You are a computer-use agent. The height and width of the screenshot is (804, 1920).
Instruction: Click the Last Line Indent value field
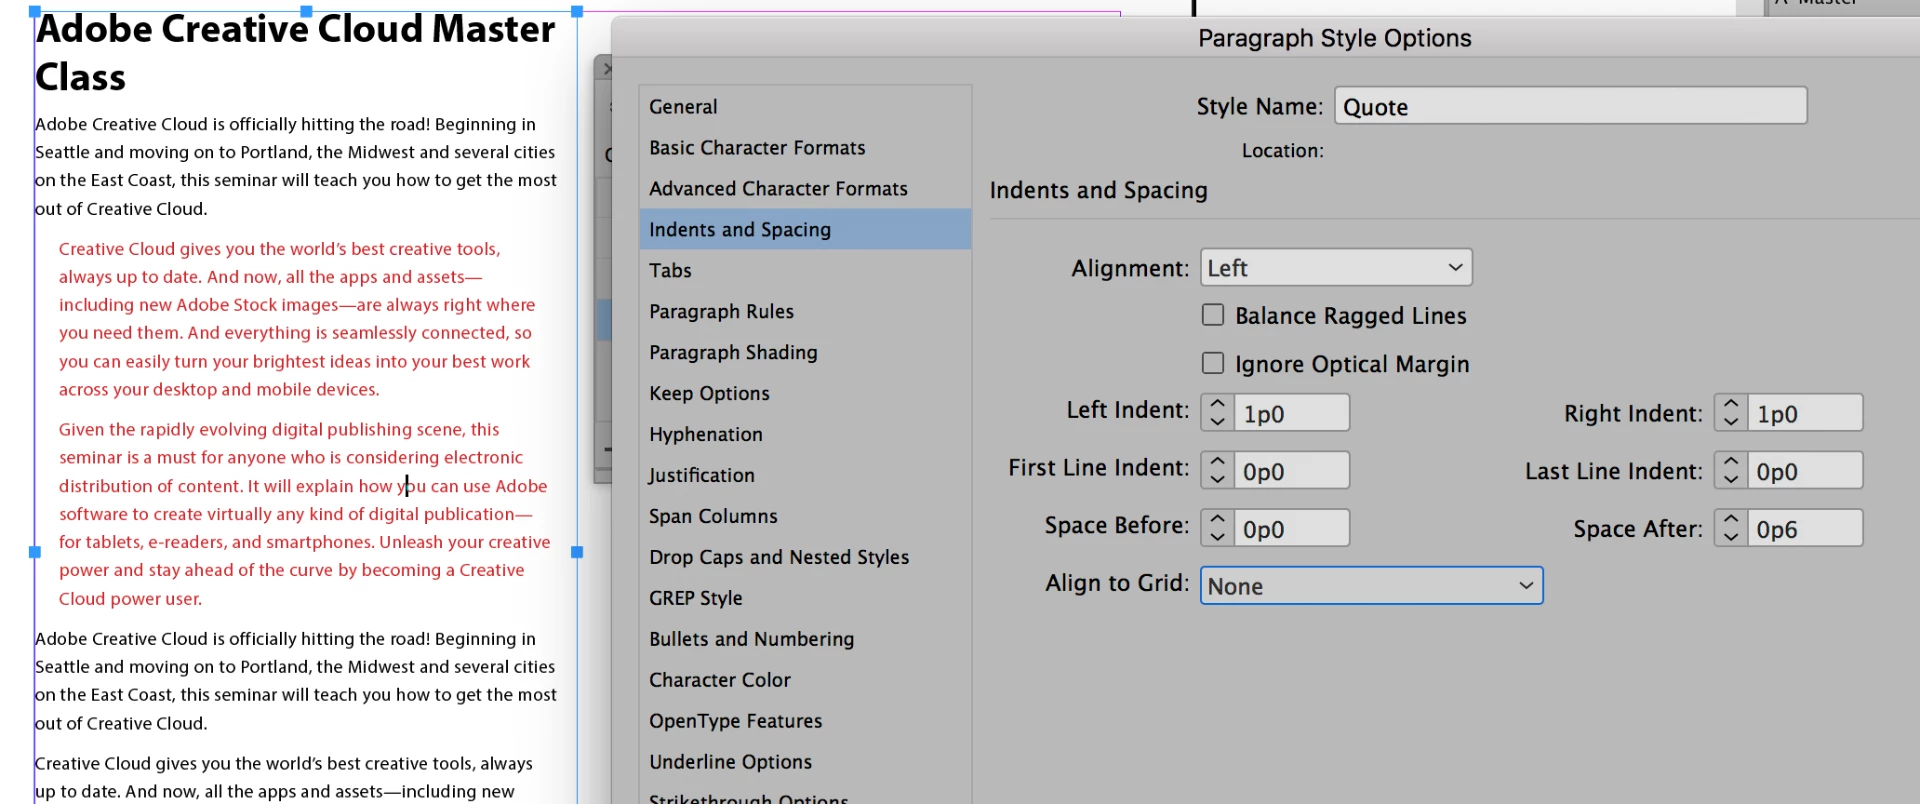[1806, 471]
